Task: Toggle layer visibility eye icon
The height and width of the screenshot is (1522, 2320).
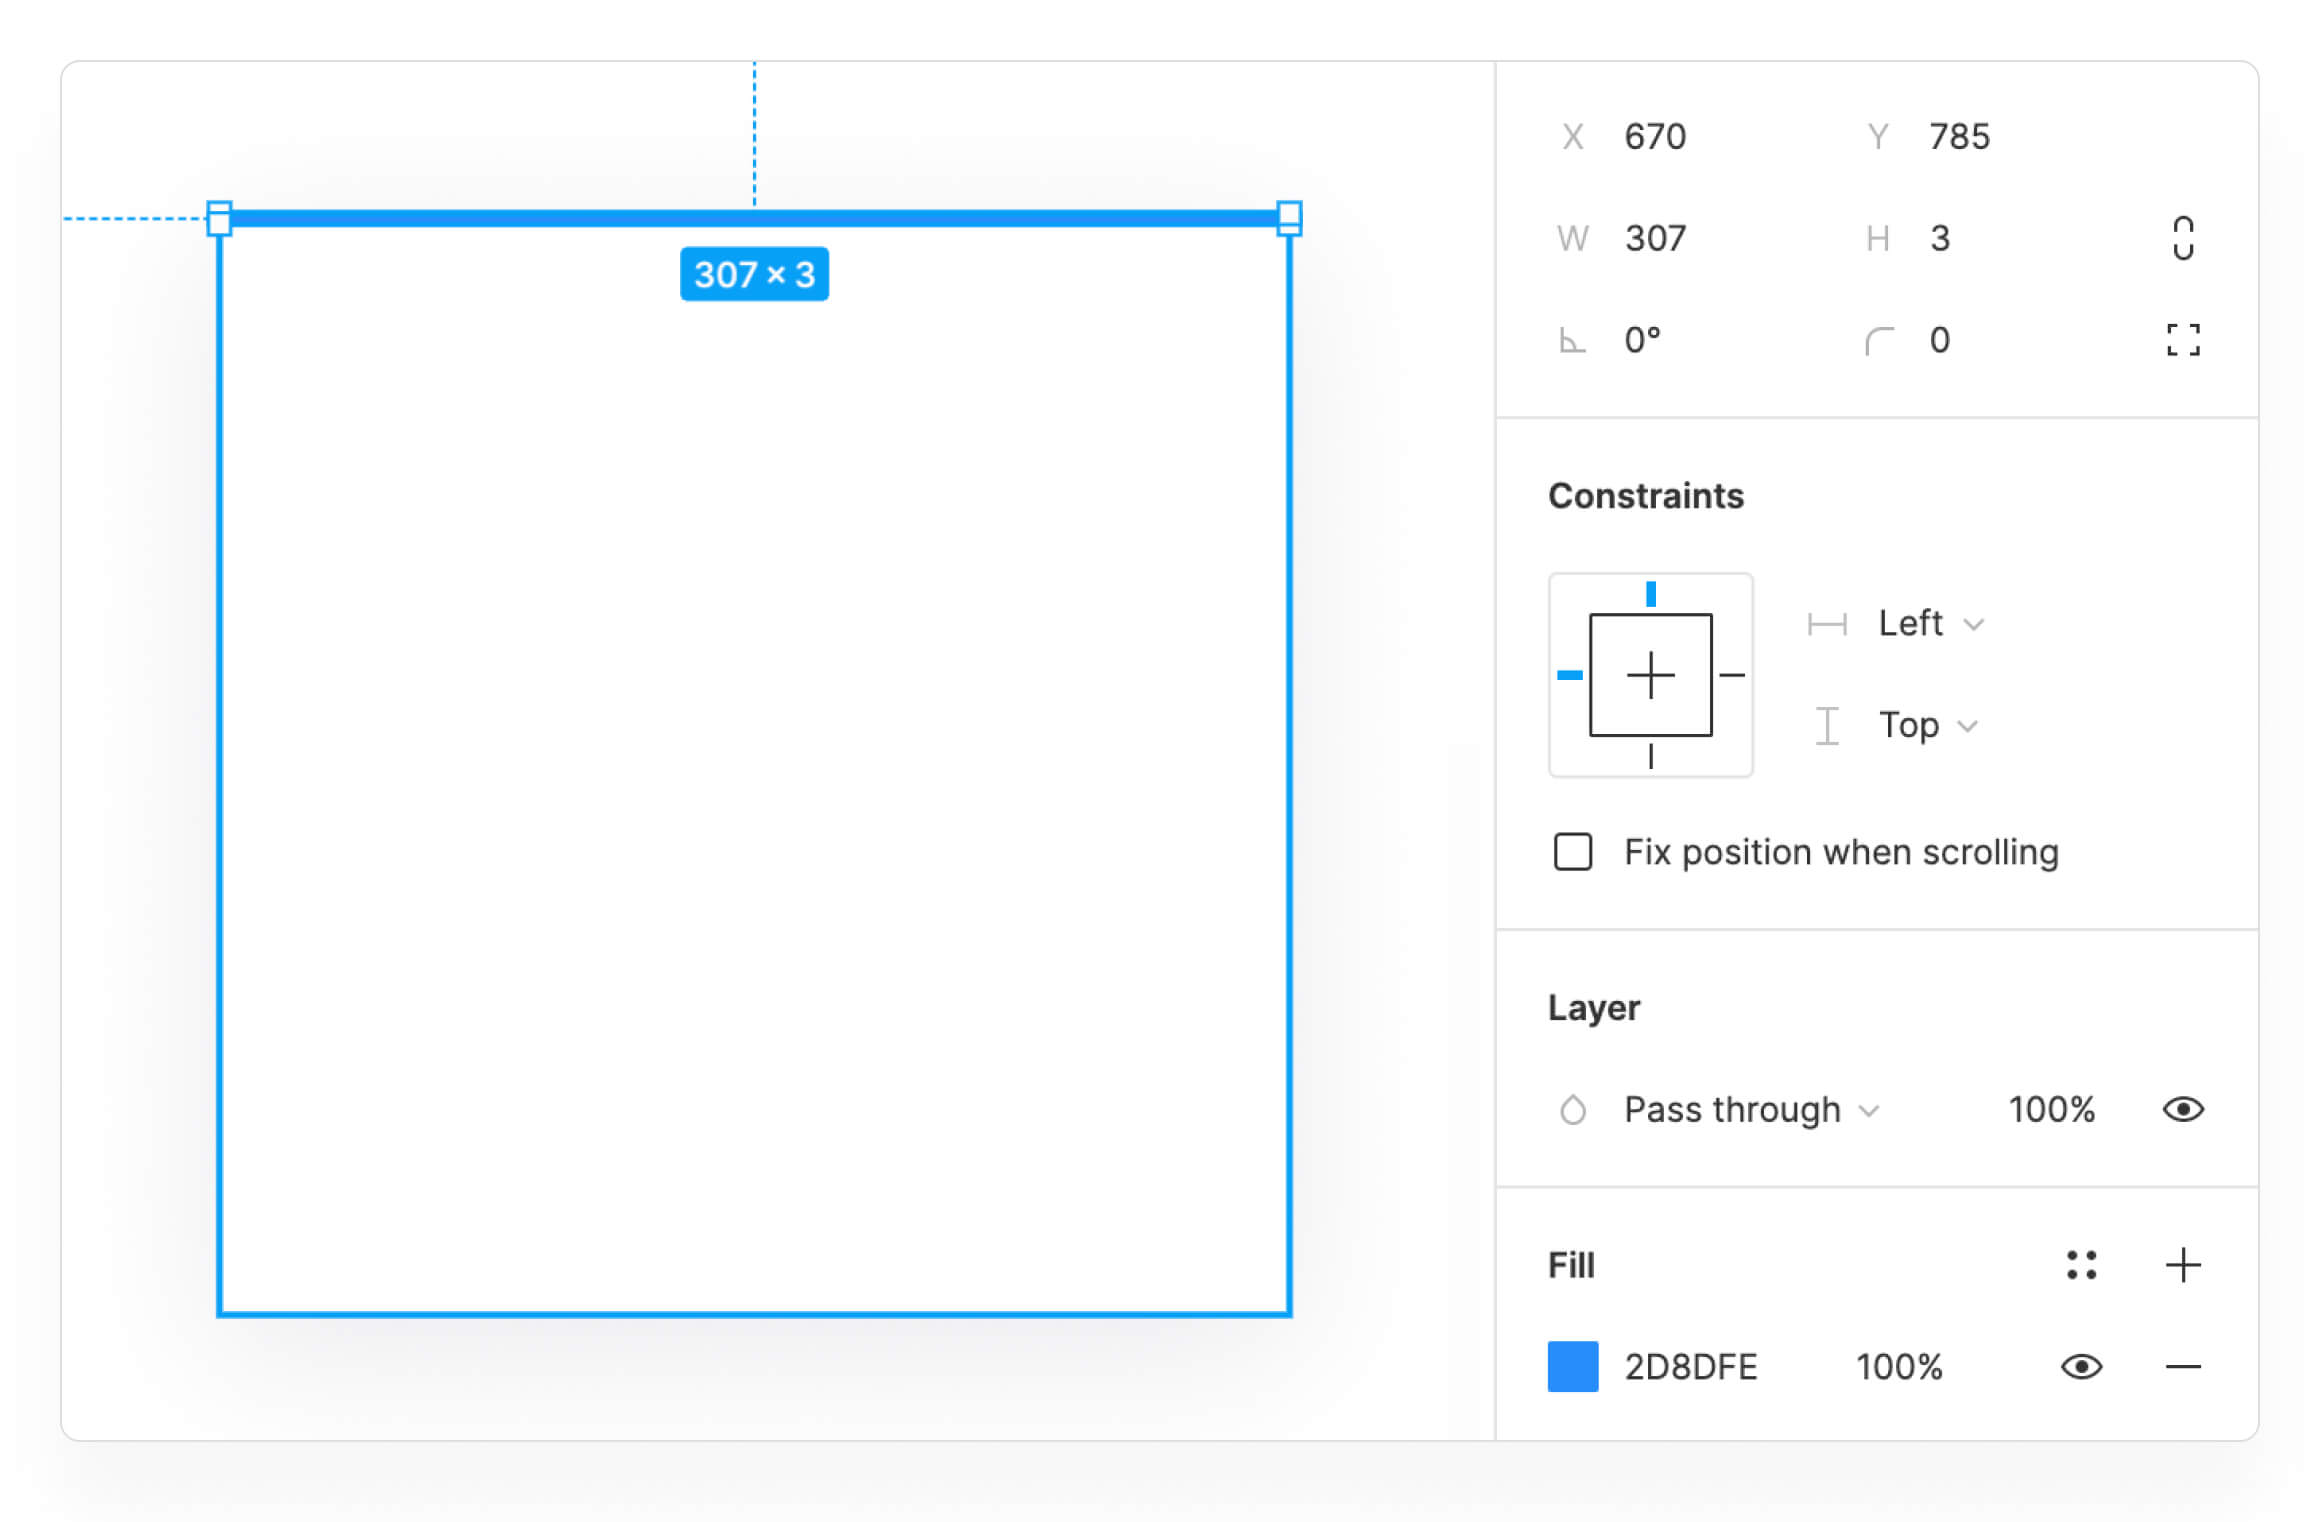Action: pos(2183,1109)
